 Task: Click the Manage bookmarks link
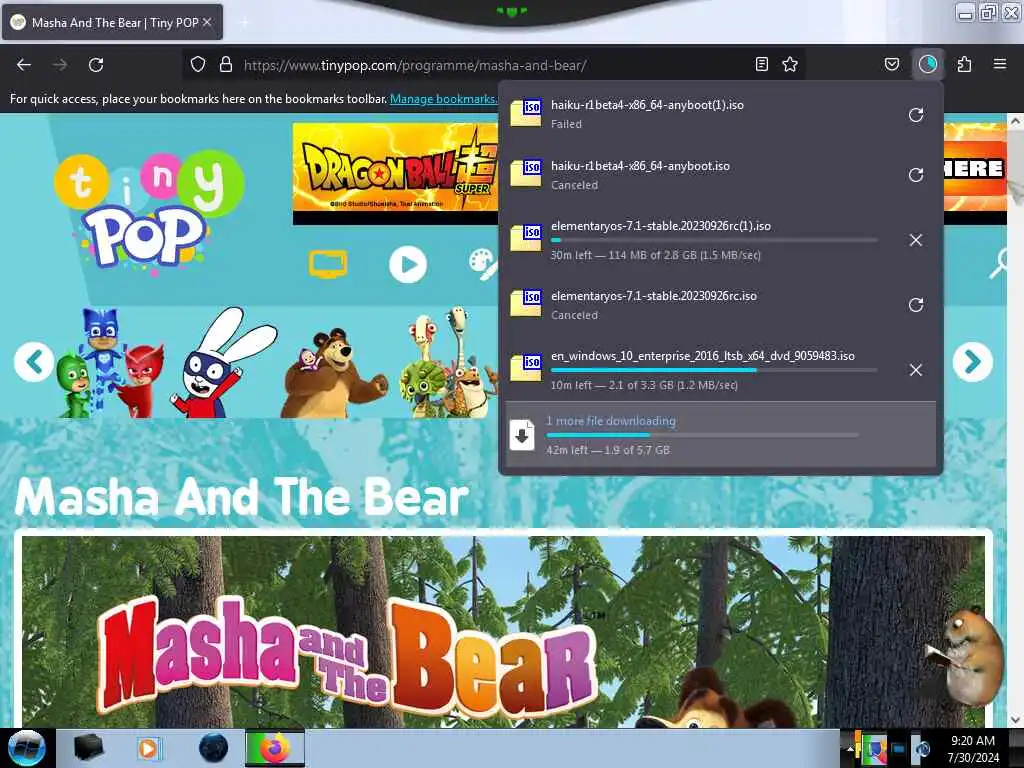(443, 99)
